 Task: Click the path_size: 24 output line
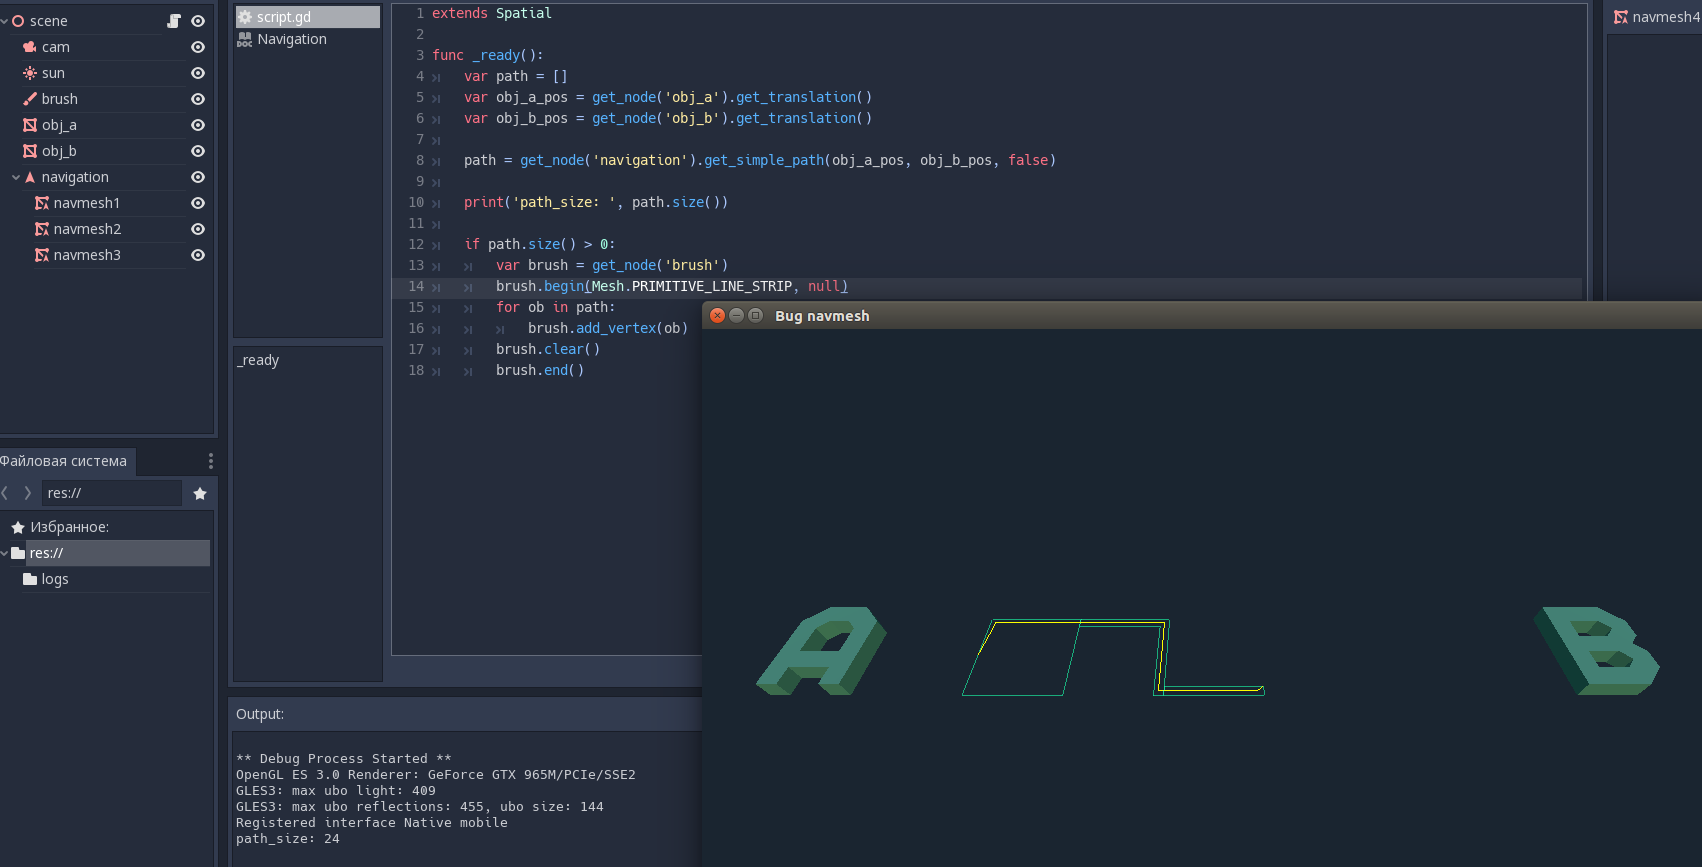coord(288,839)
